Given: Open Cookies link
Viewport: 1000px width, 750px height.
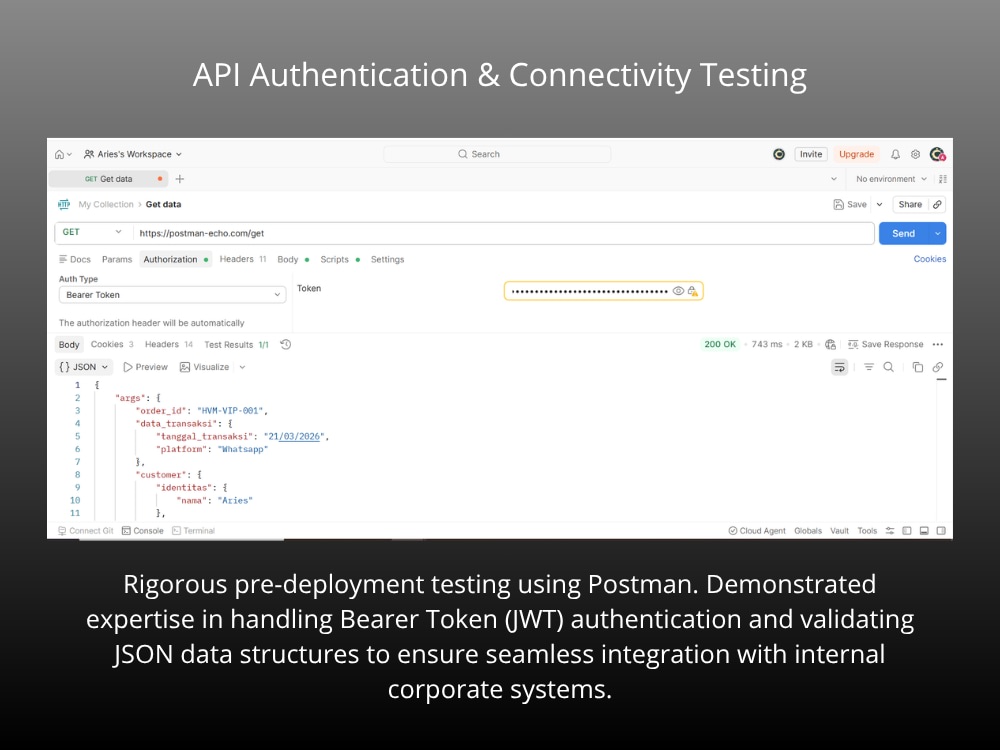Looking at the screenshot, I should coord(929,259).
